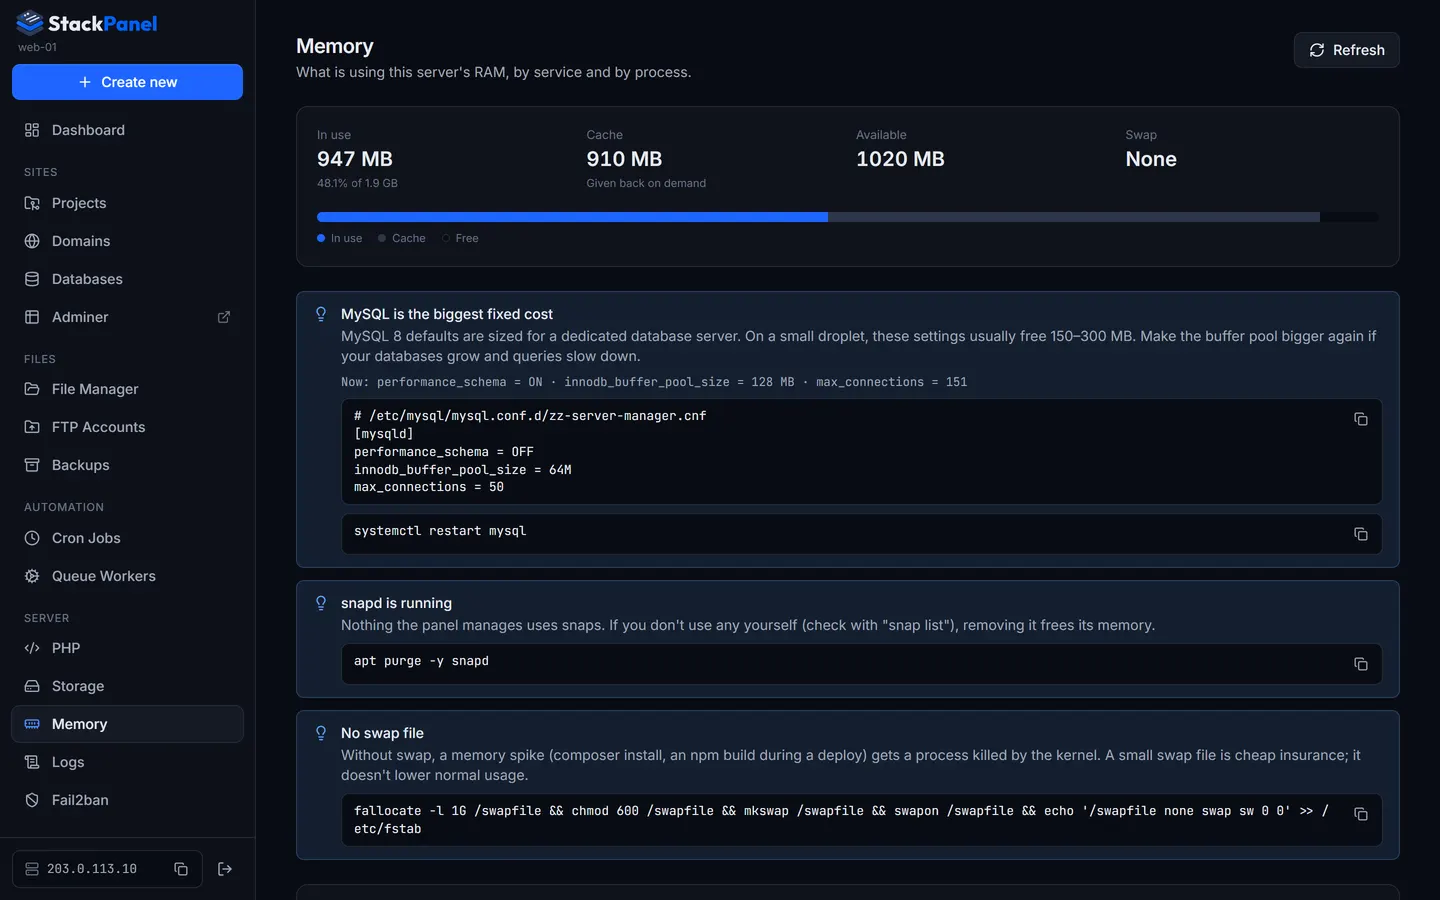Click the Fail2ban shield icon
Viewport: 1440px width, 900px height.
[32, 800]
